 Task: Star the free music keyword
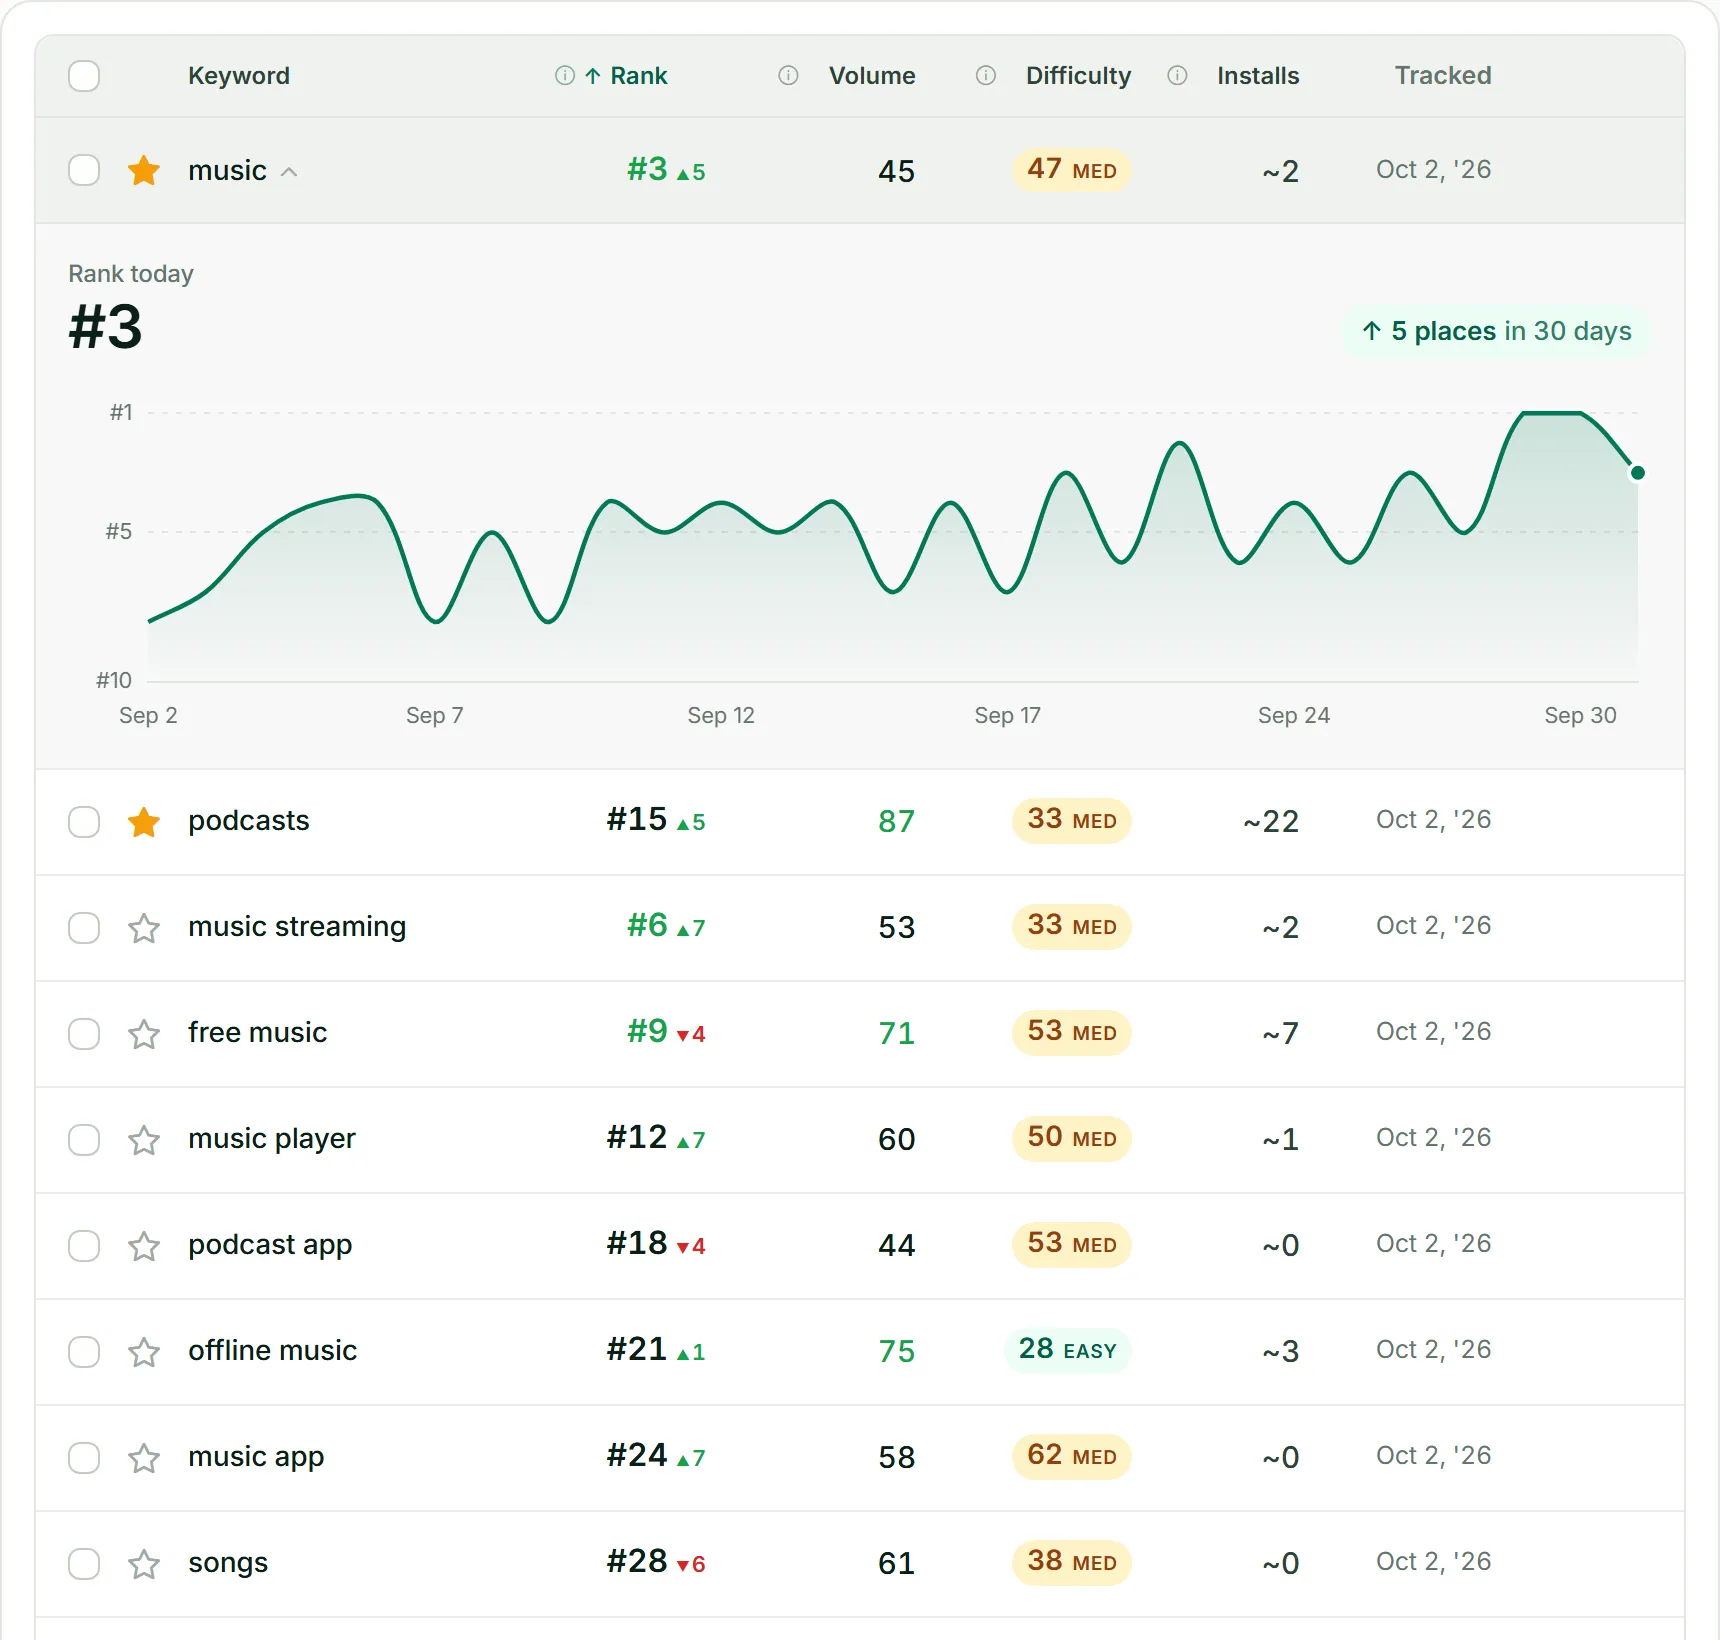(144, 1034)
